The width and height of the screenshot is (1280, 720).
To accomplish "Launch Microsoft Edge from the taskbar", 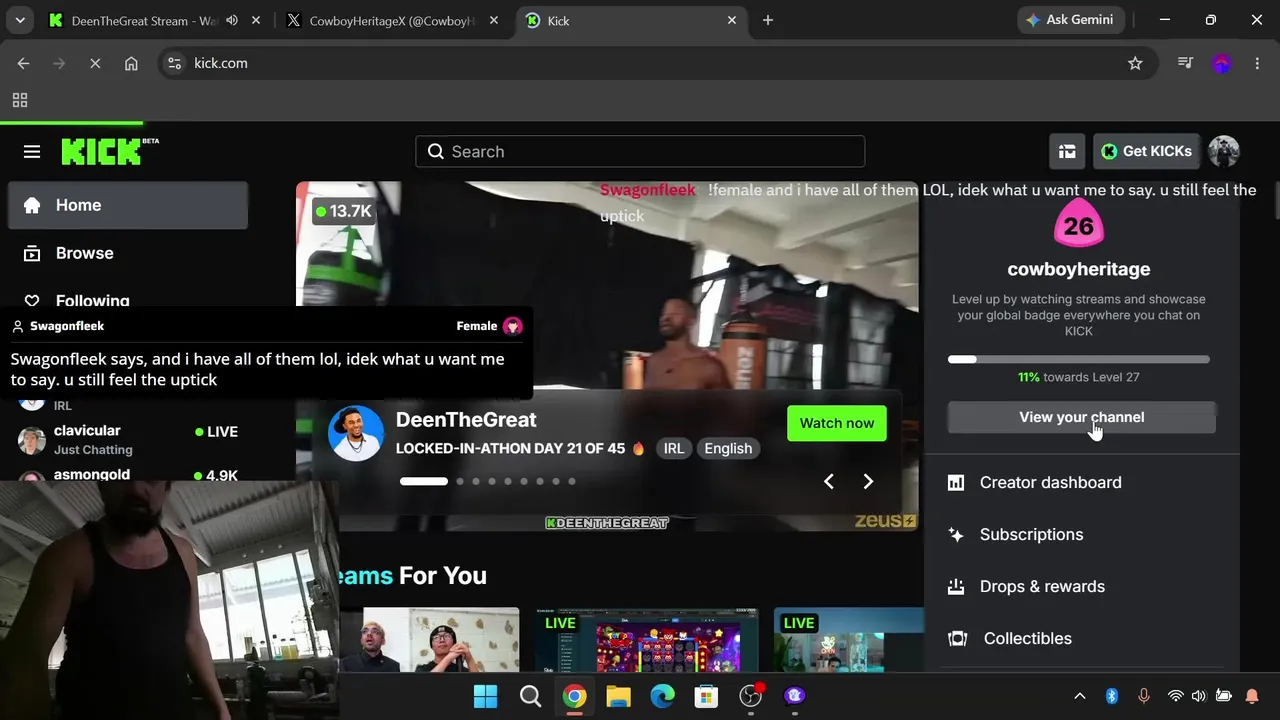I will click(662, 696).
